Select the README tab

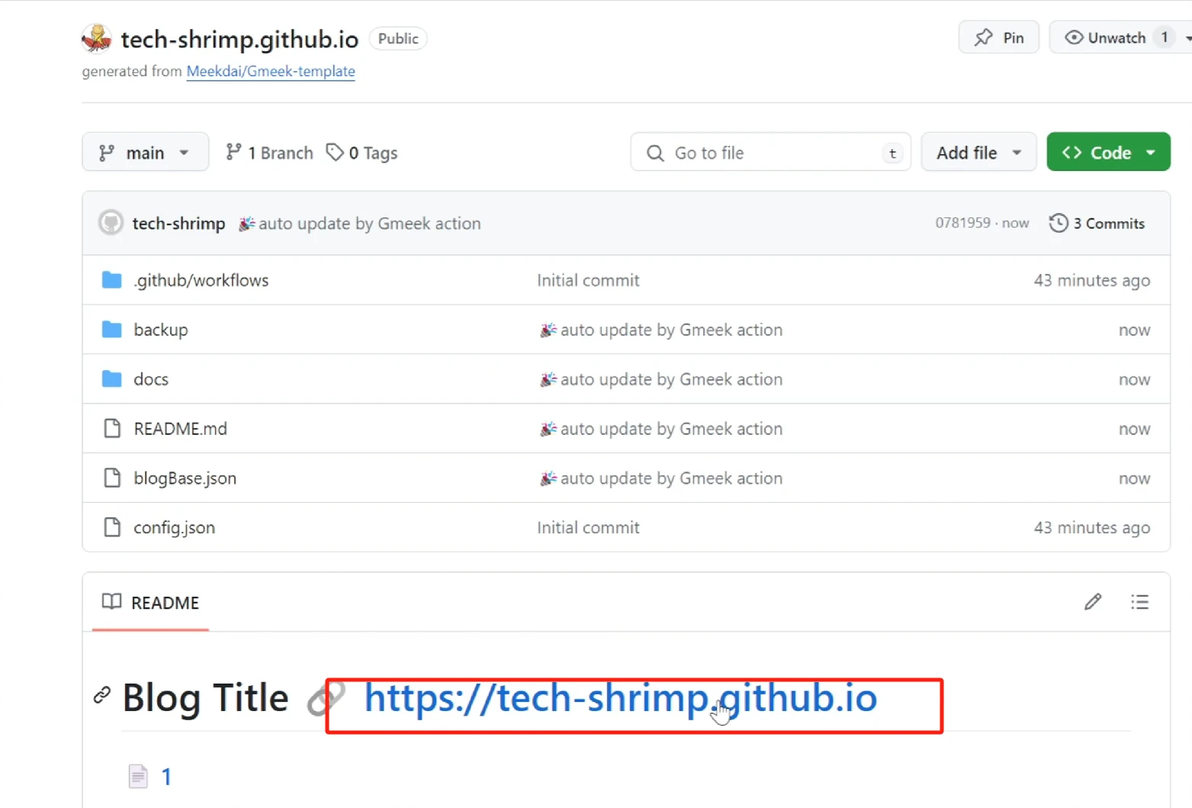click(x=151, y=603)
